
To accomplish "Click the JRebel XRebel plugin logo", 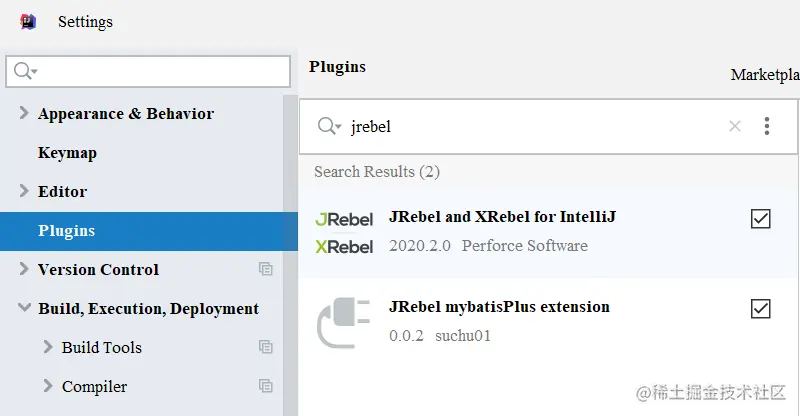I will pyautogui.click(x=344, y=232).
